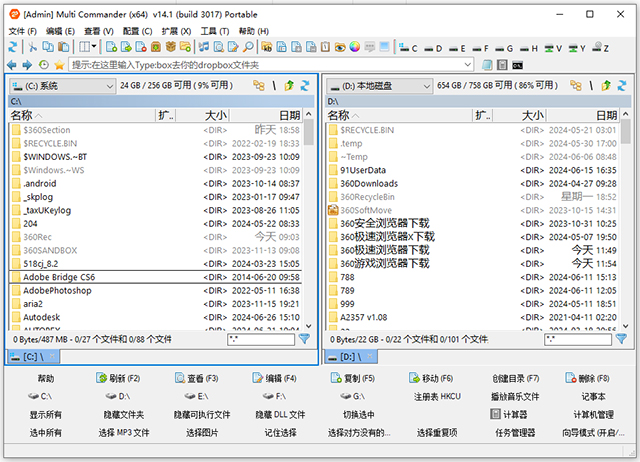Close the [D:] \ tab
Image resolution: width=640 pixels, height=462 pixels.
tap(369, 356)
